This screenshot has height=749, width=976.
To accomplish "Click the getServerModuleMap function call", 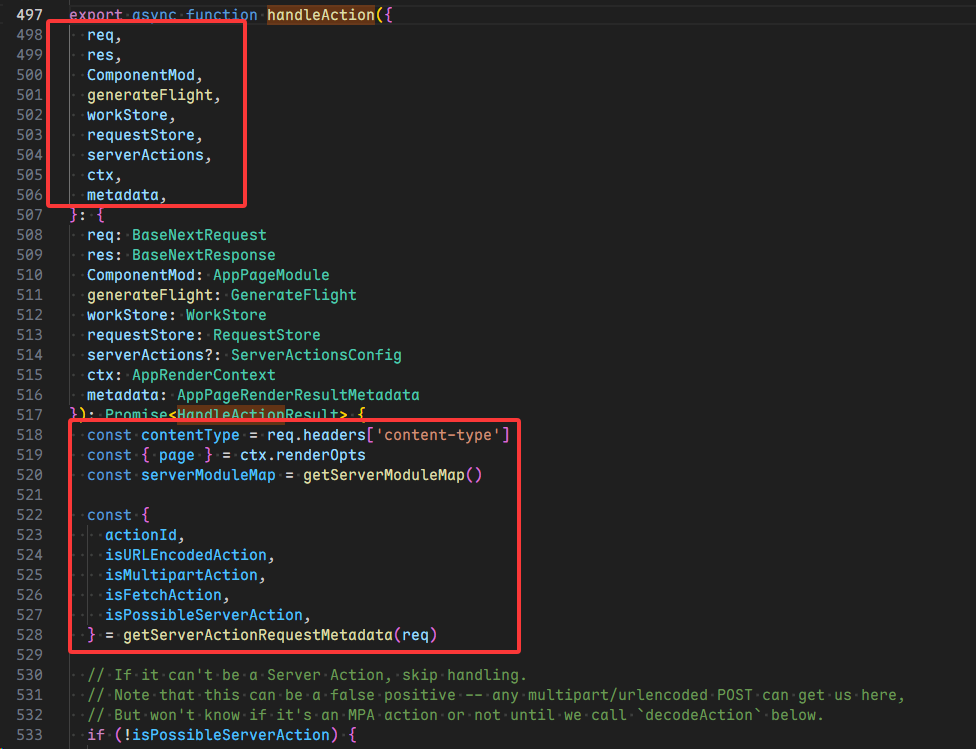I will (x=378, y=475).
